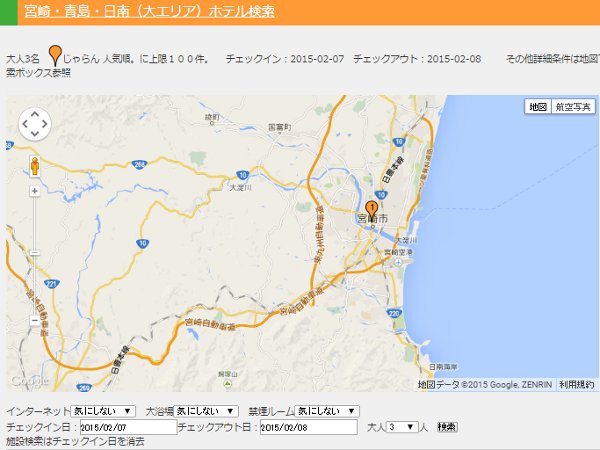
Task: Click the チェックイン日 date field
Action: click(x=128, y=427)
